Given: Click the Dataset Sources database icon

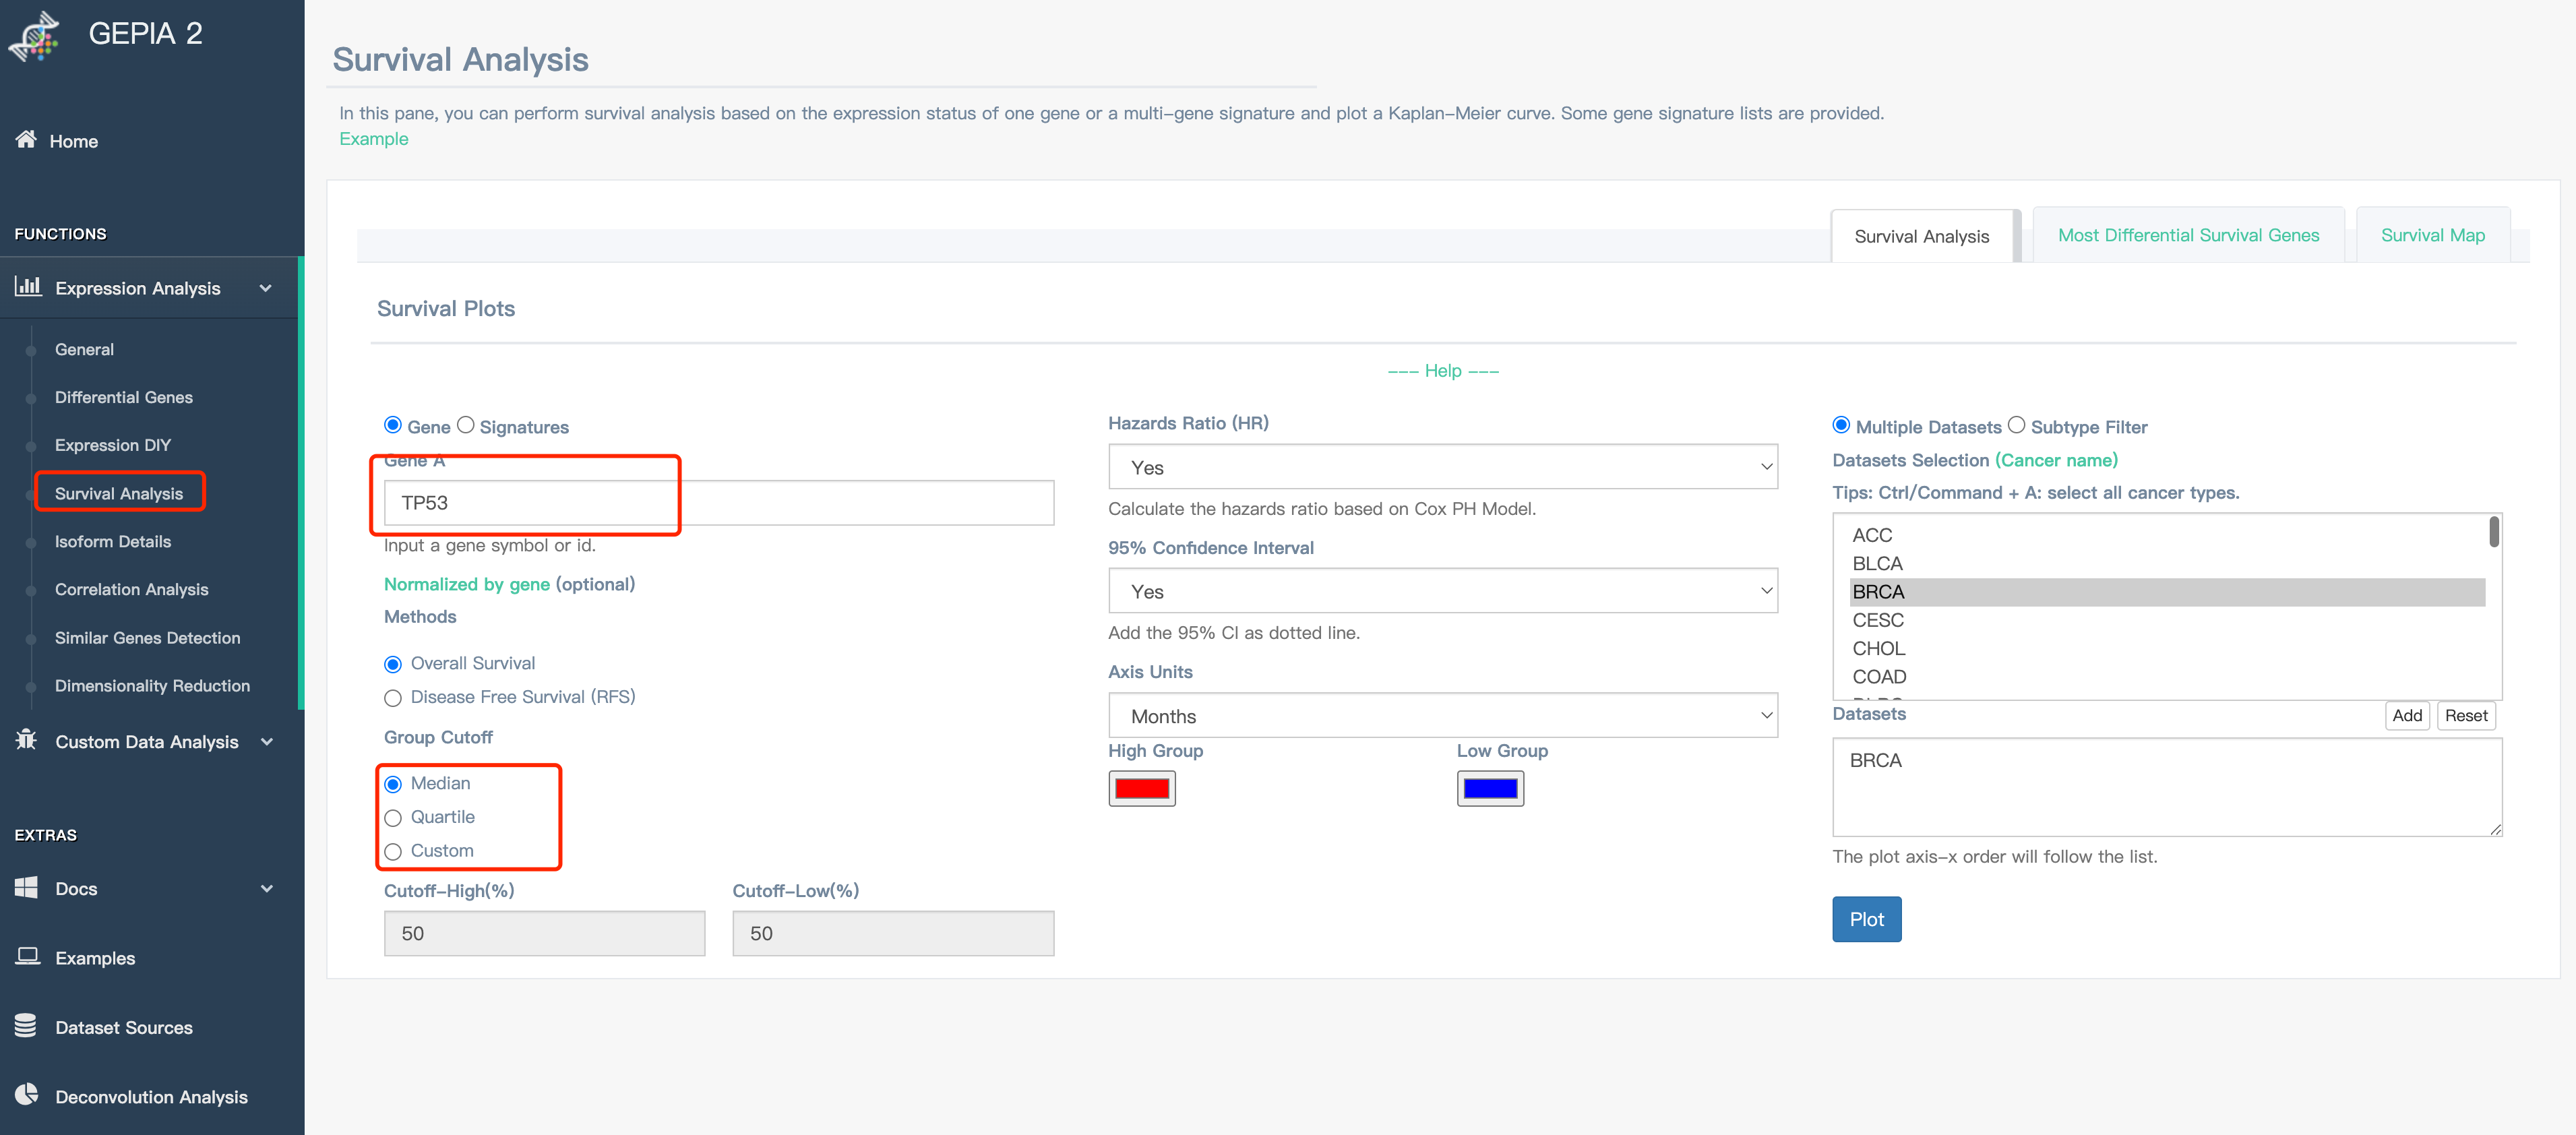Looking at the screenshot, I should point(26,1026).
